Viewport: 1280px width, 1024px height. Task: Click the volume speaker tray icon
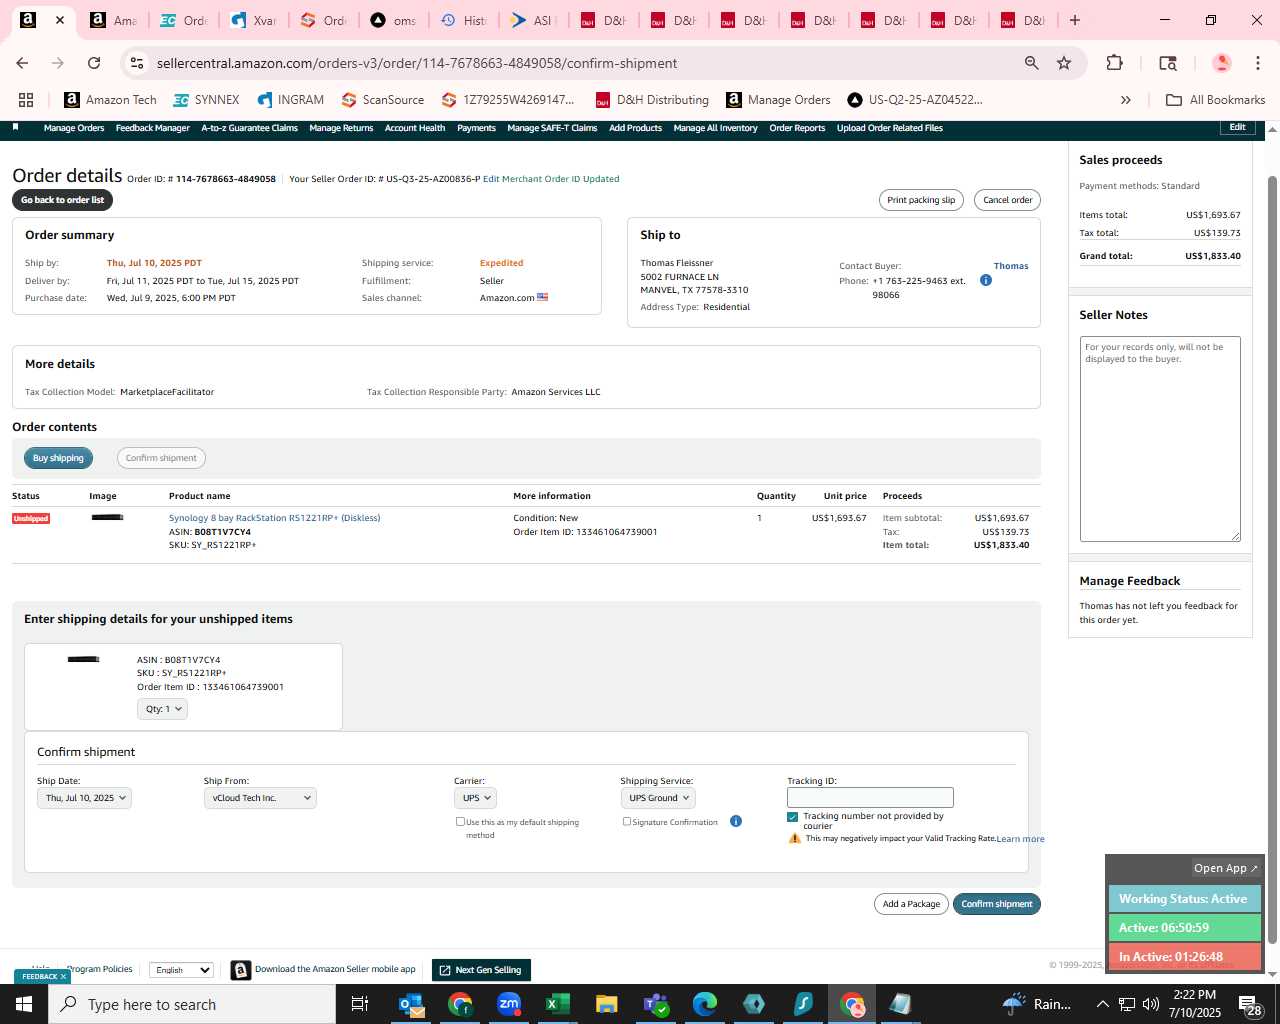click(1150, 1004)
